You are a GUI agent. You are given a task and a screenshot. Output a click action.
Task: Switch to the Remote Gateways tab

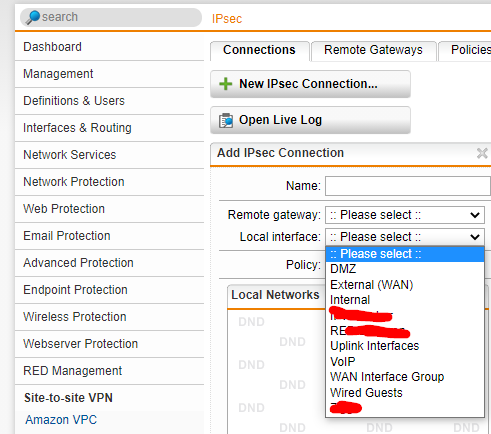pos(373,50)
